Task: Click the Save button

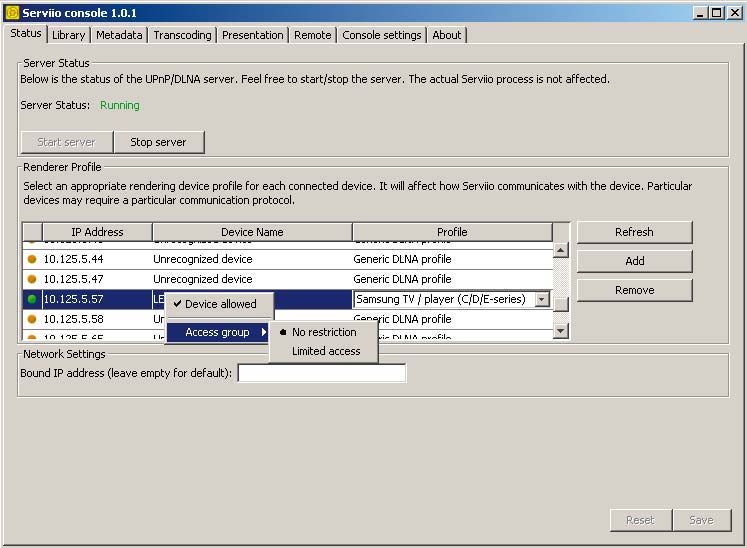Action: (702, 520)
